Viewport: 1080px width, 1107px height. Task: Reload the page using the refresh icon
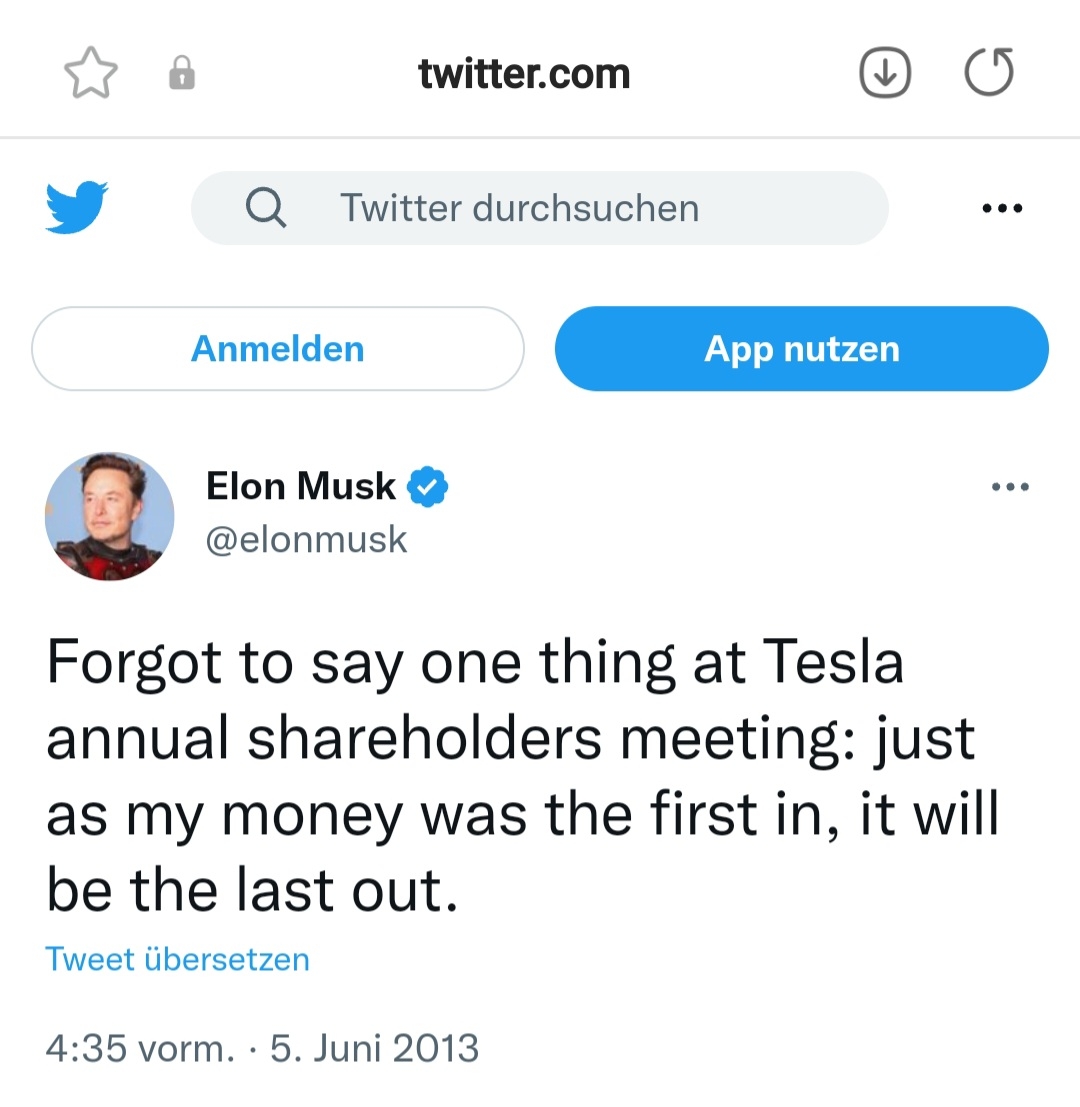pos(988,72)
